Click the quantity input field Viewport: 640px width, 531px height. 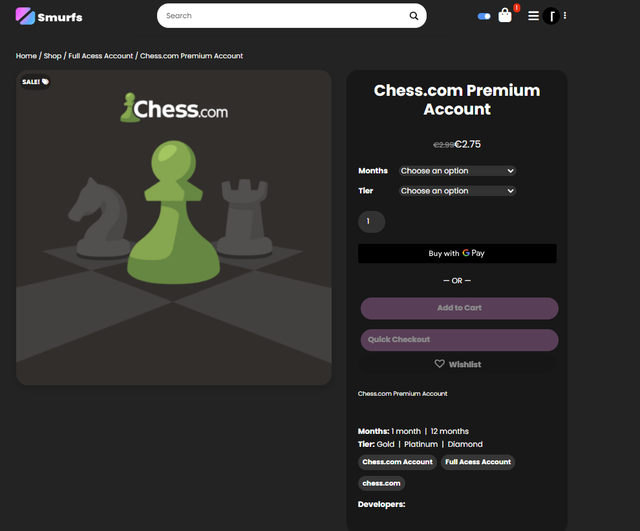[x=371, y=222]
